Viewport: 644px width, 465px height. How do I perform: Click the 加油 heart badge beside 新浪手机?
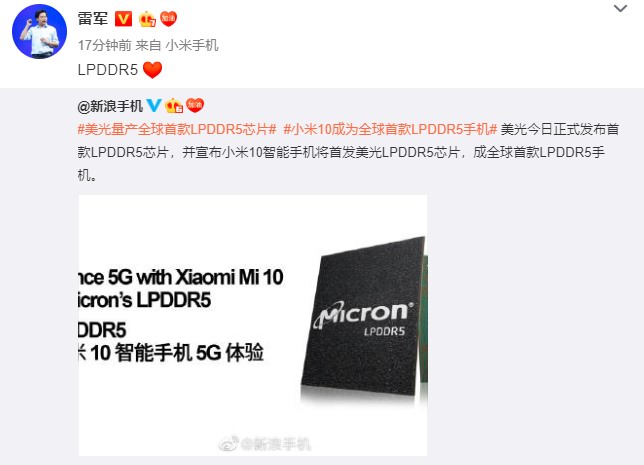[195, 106]
